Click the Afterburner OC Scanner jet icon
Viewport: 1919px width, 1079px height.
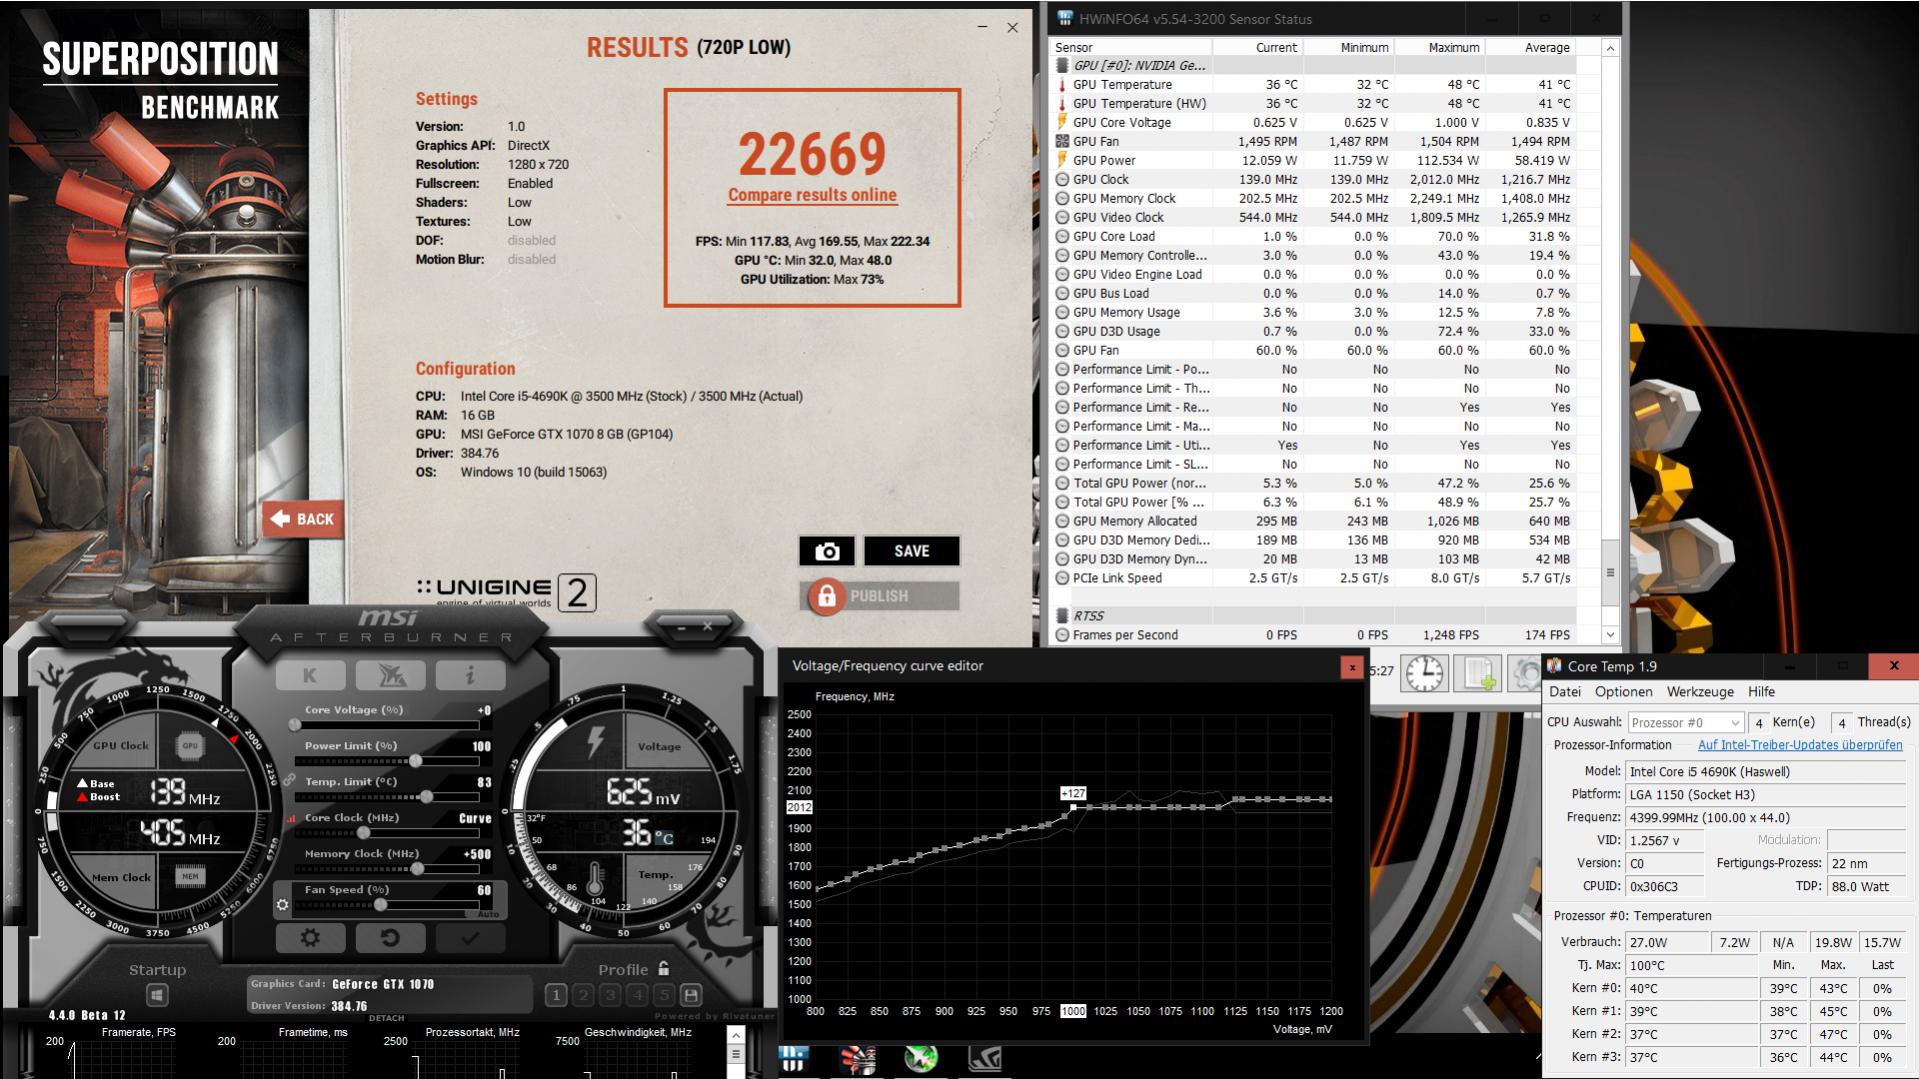(390, 676)
